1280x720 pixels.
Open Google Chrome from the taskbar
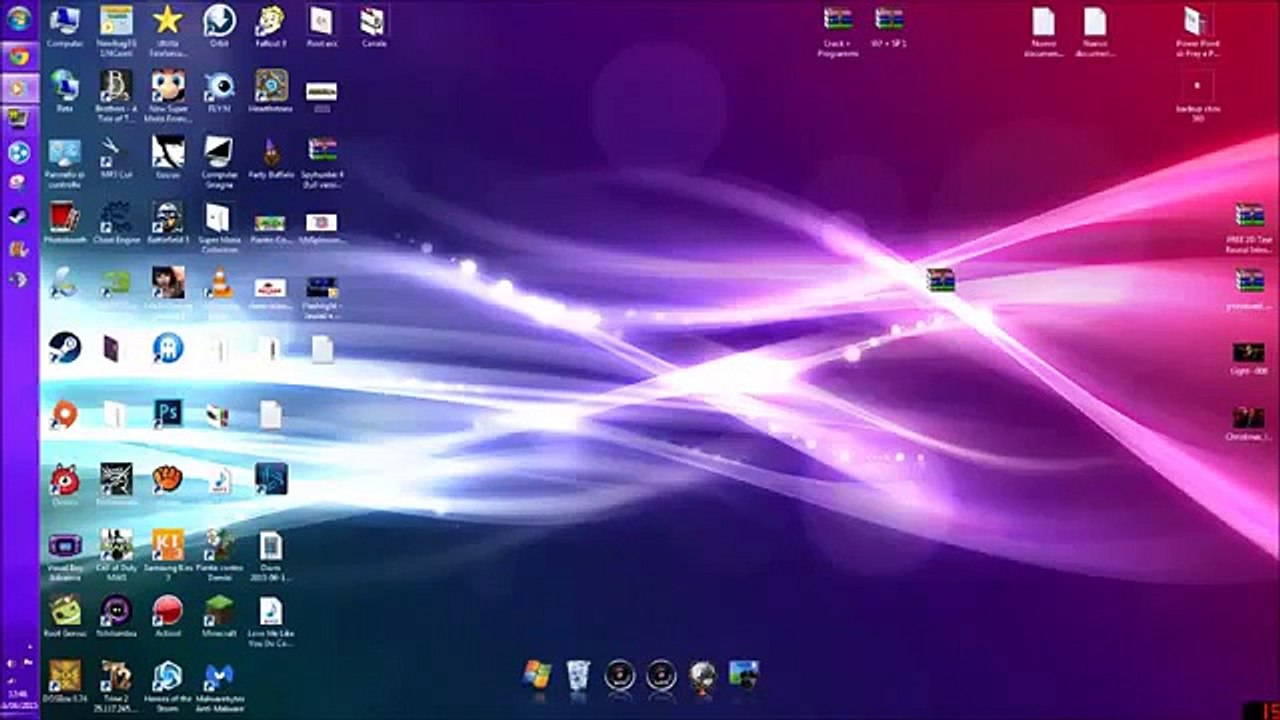(x=18, y=56)
